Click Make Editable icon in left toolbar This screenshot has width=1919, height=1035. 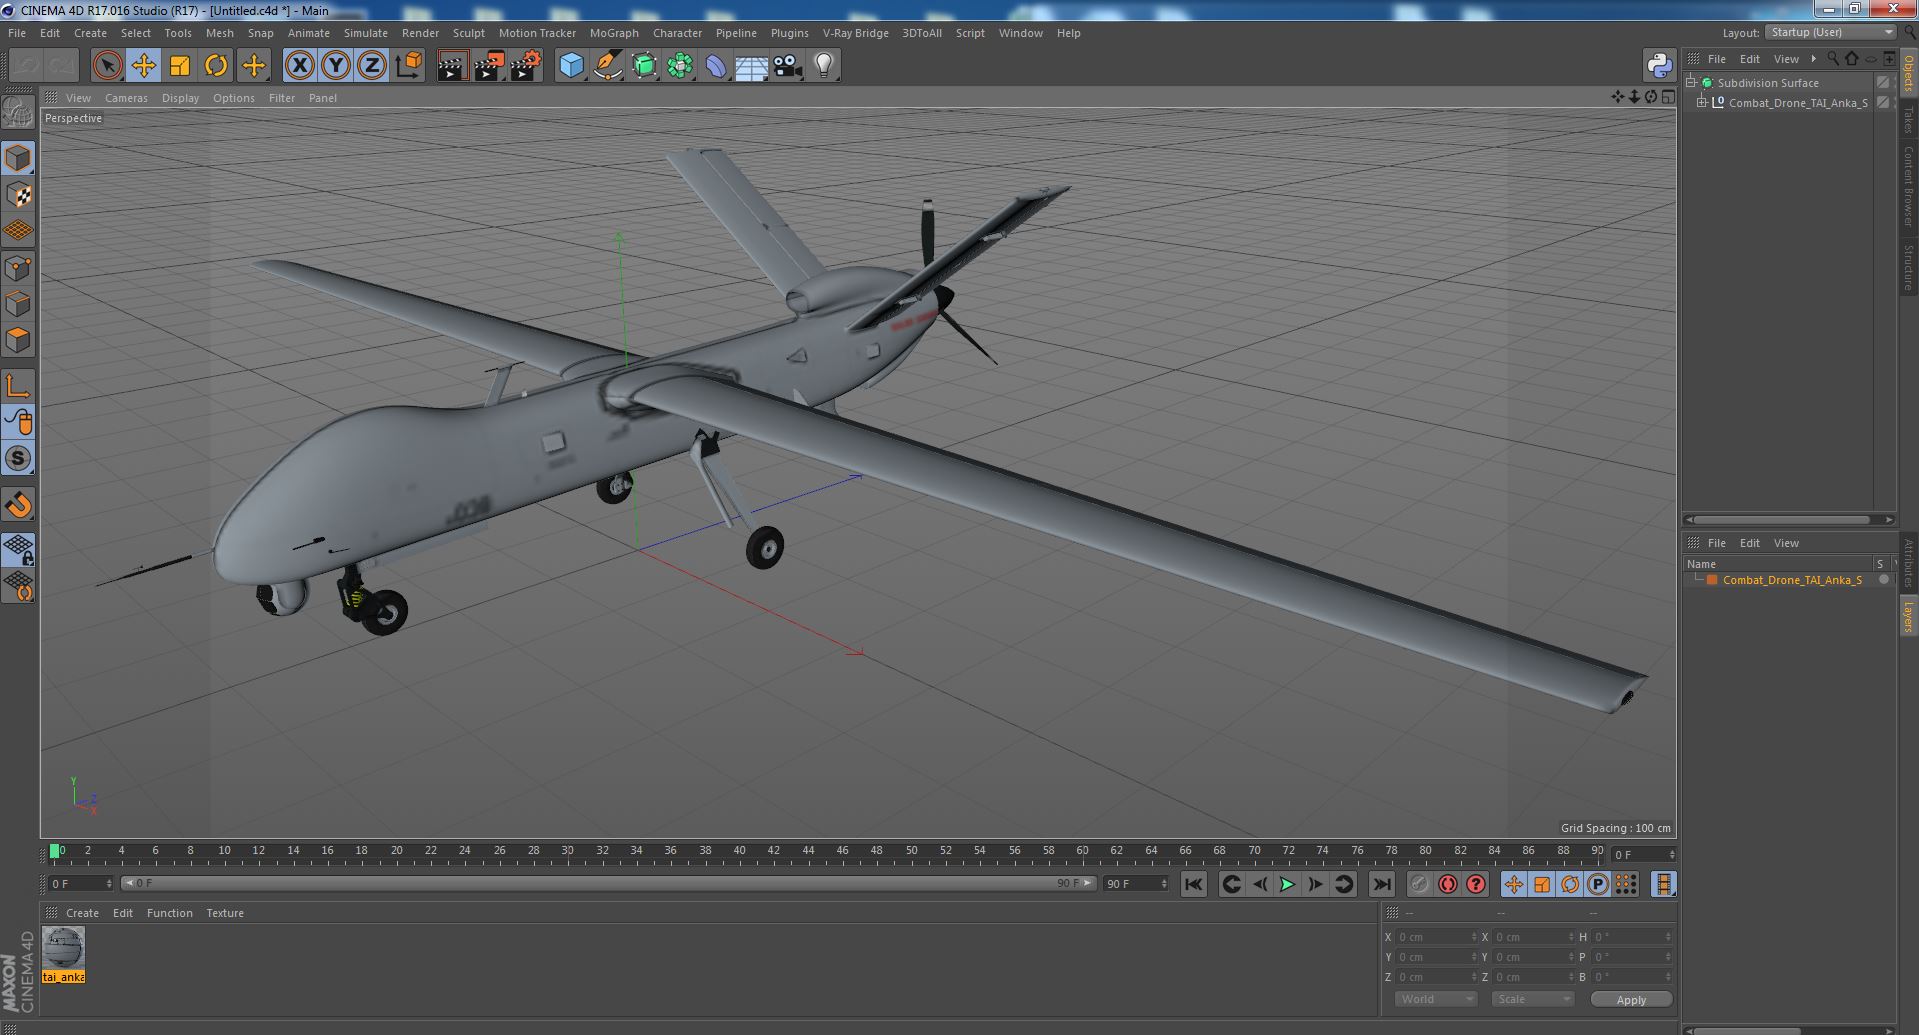coord(18,112)
